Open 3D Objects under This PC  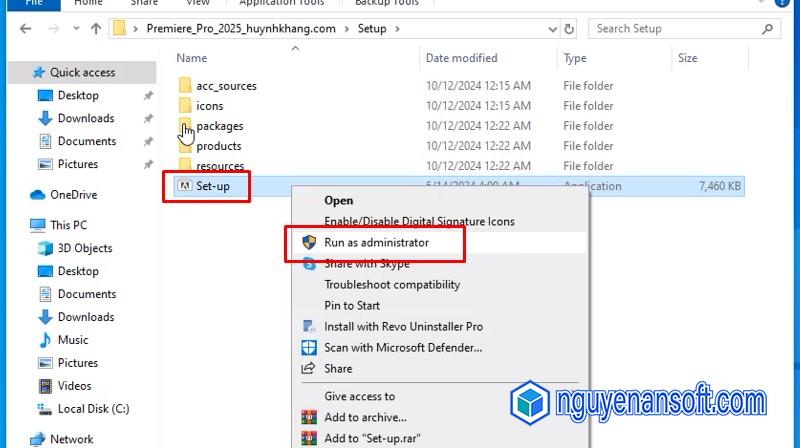85,248
